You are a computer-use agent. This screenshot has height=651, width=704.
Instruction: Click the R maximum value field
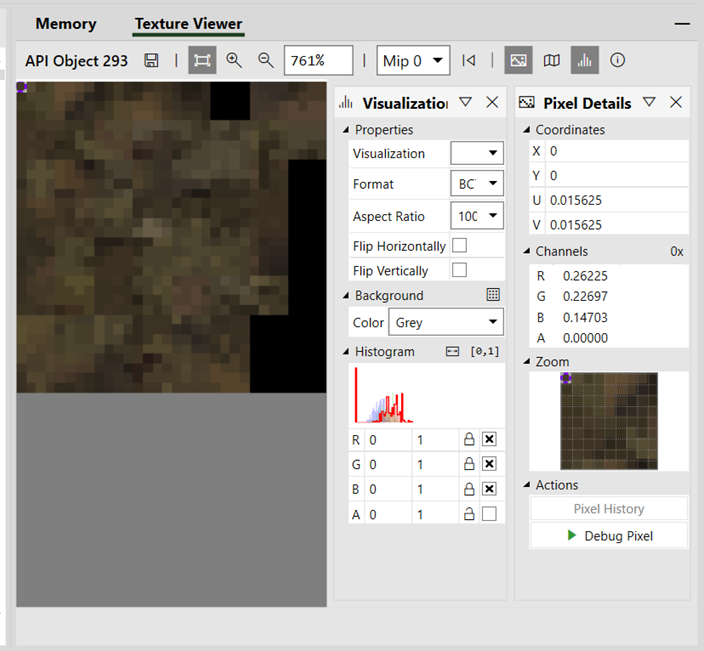tap(436, 440)
